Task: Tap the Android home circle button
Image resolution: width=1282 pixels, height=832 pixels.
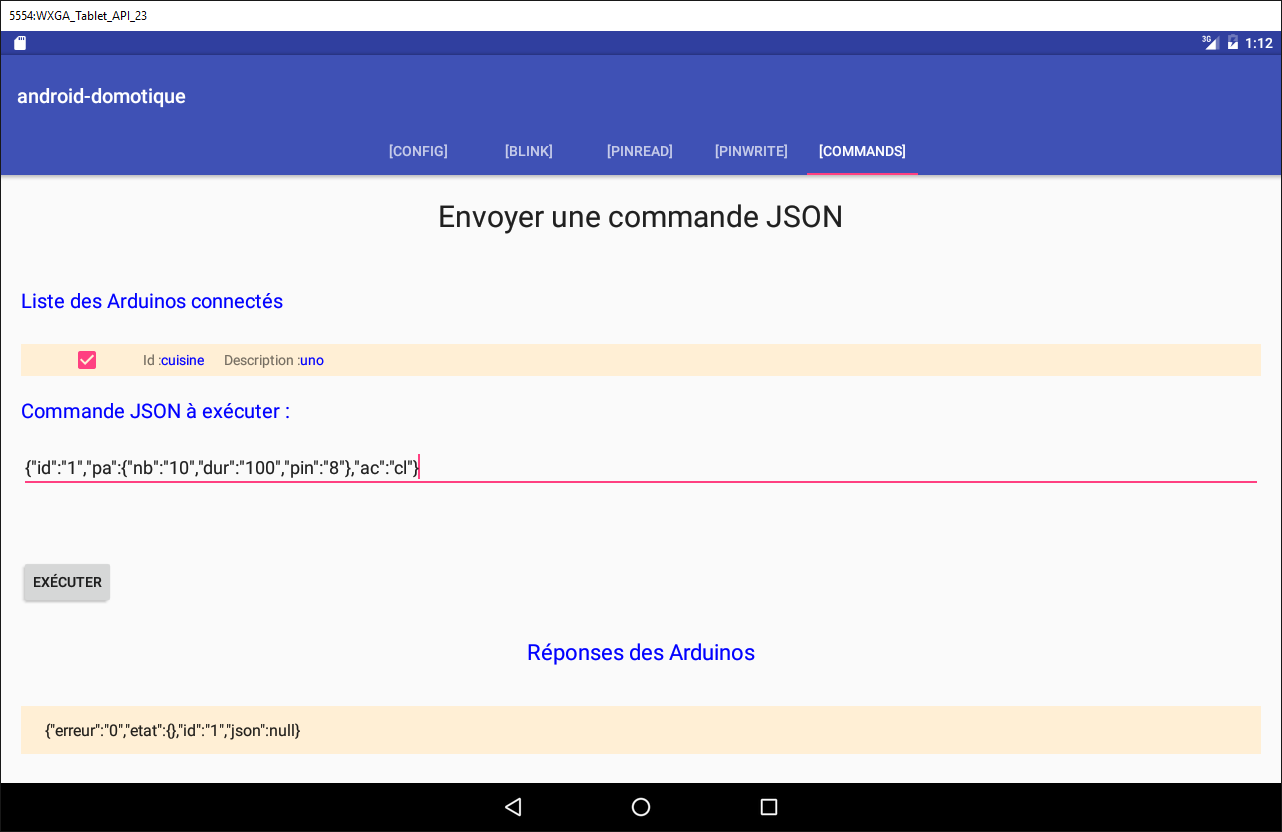Action: 641,807
